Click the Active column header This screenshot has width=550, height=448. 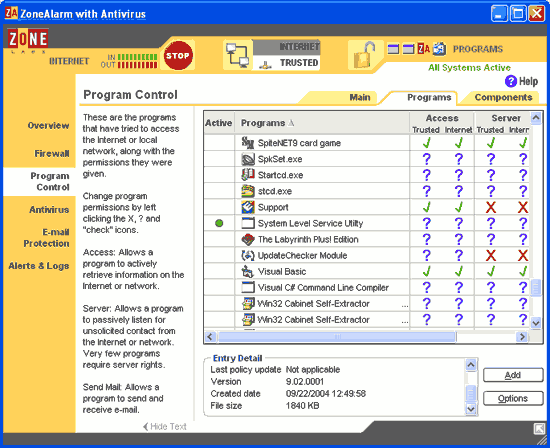(219, 123)
